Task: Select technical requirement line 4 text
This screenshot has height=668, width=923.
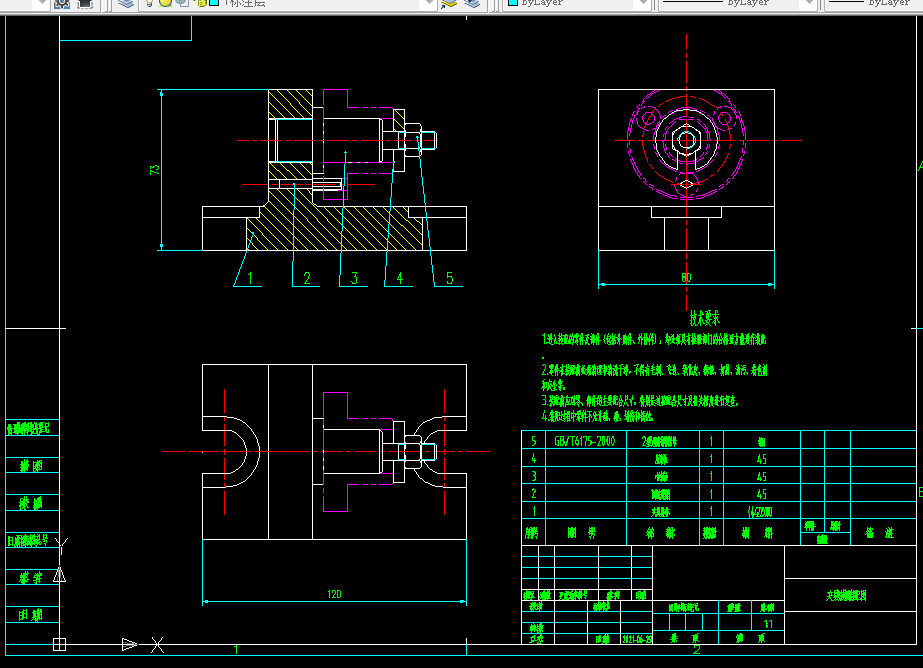Action: point(597,417)
